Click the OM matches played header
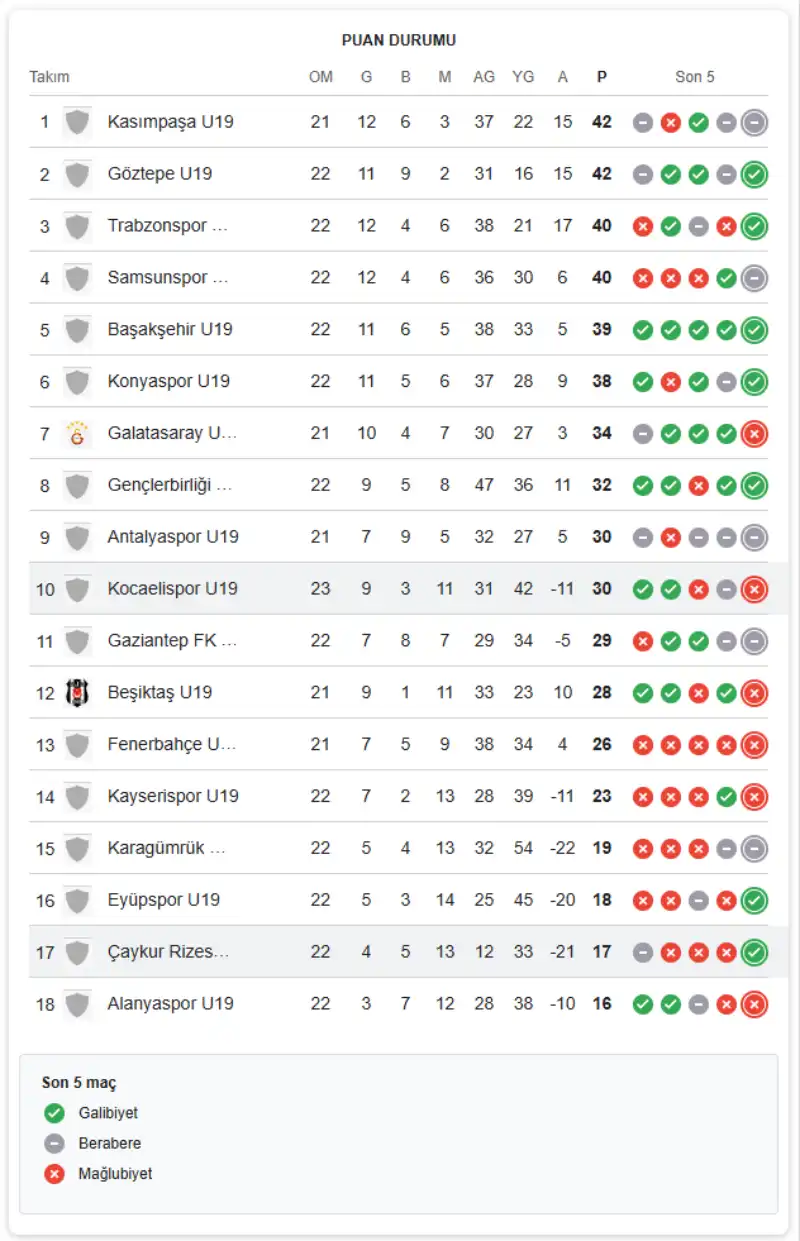The width and height of the screenshot is (800, 1241). pyautogui.click(x=320, y=77)
